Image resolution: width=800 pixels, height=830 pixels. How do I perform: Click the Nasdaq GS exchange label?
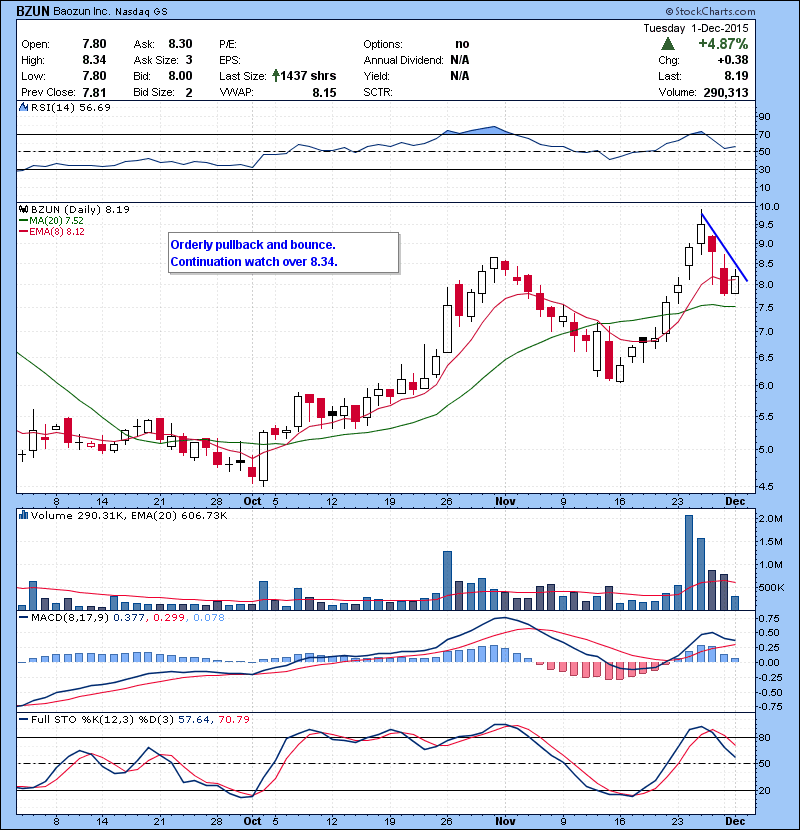pos(141,12)
